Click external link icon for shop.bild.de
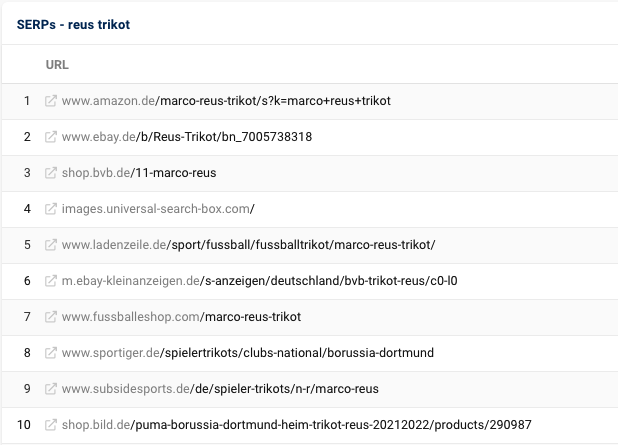This screenshot has width=618, height=445. point(51,425)
